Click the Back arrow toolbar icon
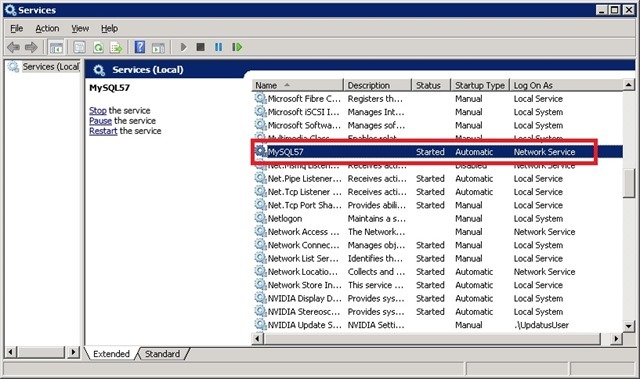The image size is (640, 379). pos(13,47)
